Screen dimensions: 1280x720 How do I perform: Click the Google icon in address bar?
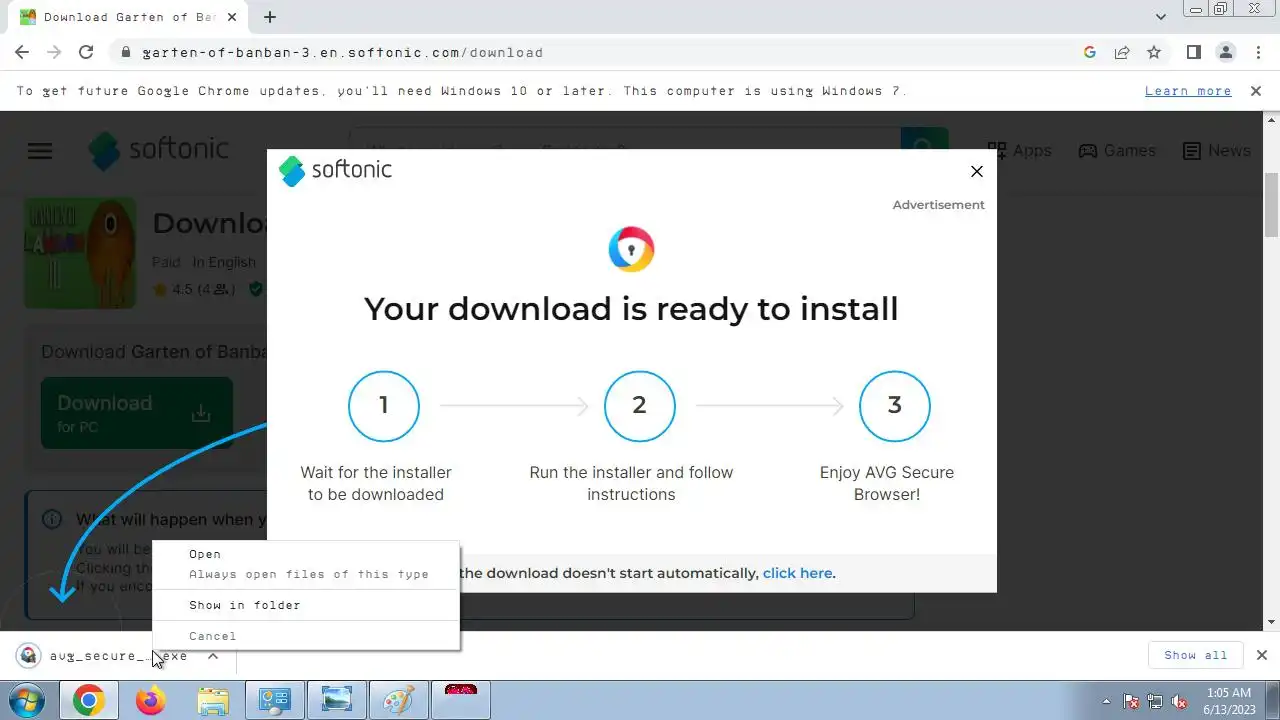click(1090, 52)
